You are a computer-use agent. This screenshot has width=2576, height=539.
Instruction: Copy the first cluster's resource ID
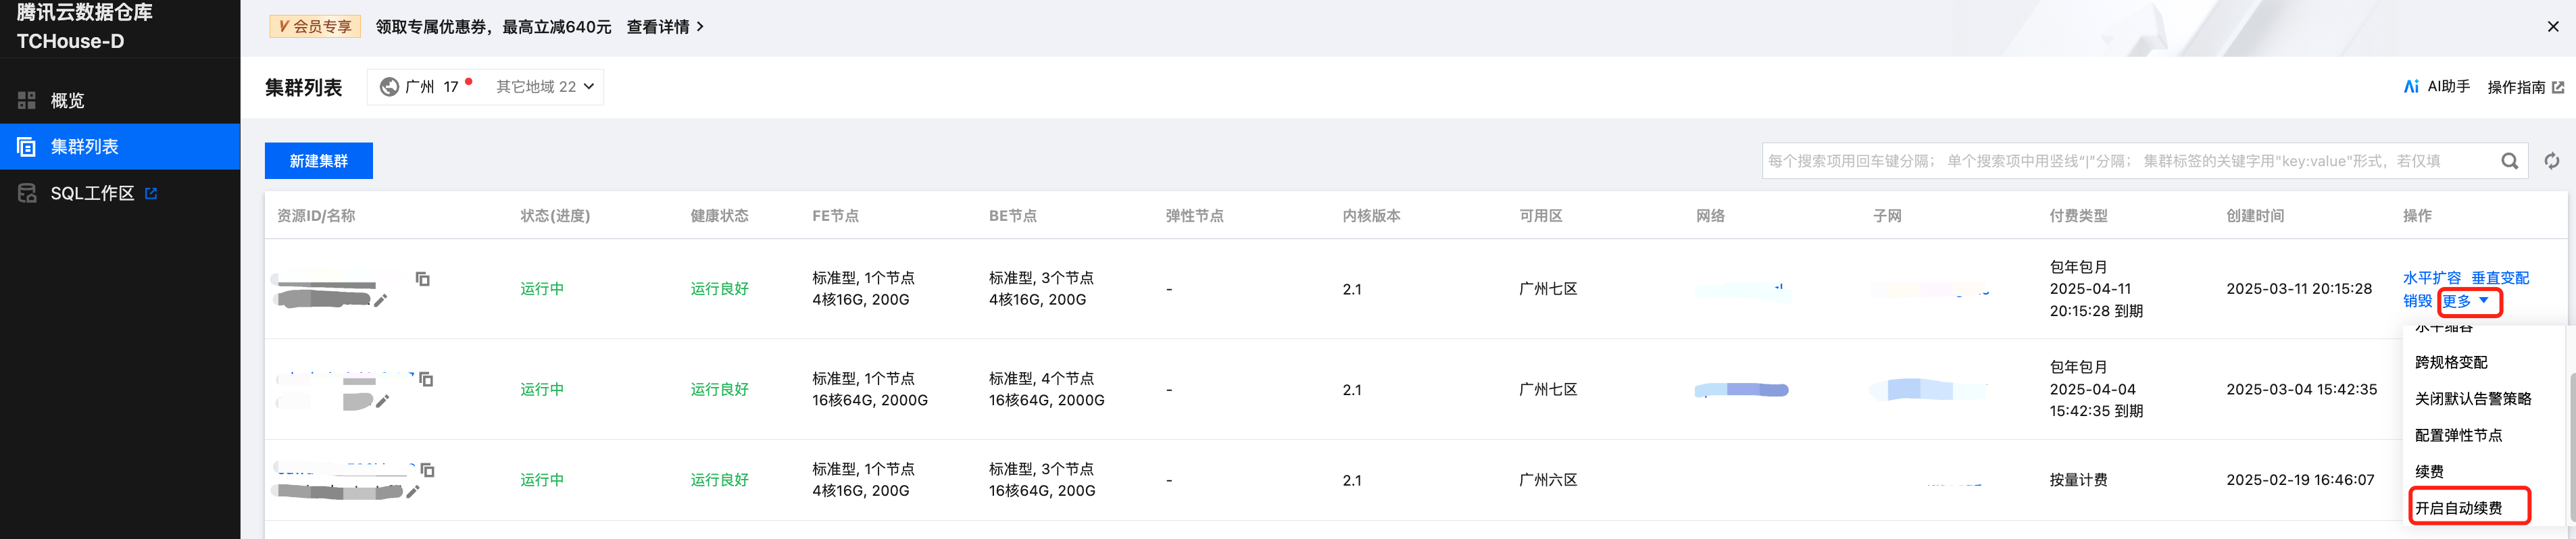click(423, 279)
